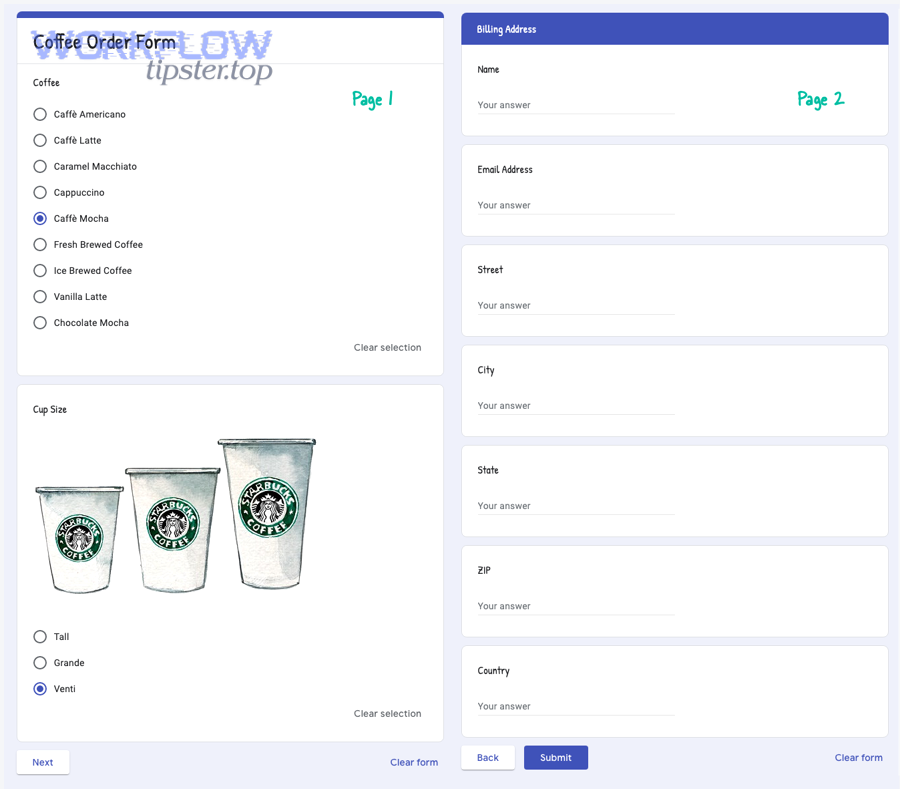Go back with the Back button
Screen dimensions: 900x789
pos(488,757)
